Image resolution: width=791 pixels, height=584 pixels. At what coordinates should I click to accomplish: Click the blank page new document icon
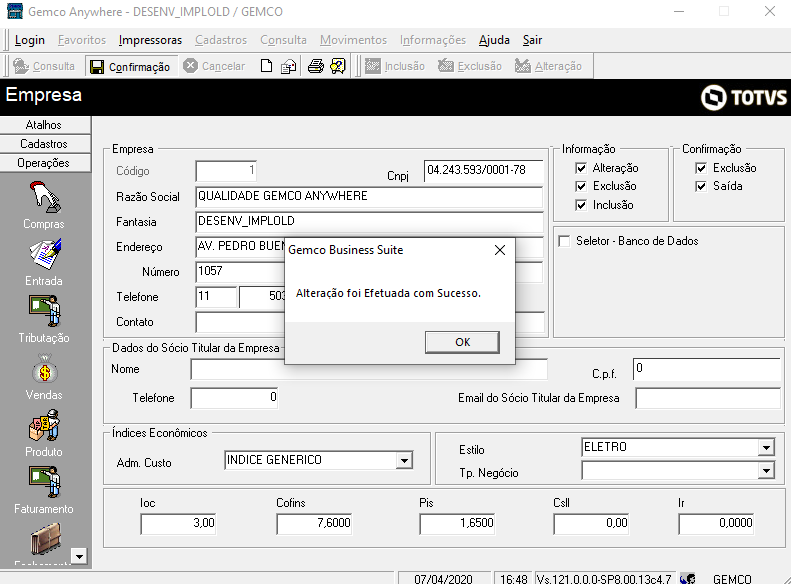coord(266,66)
